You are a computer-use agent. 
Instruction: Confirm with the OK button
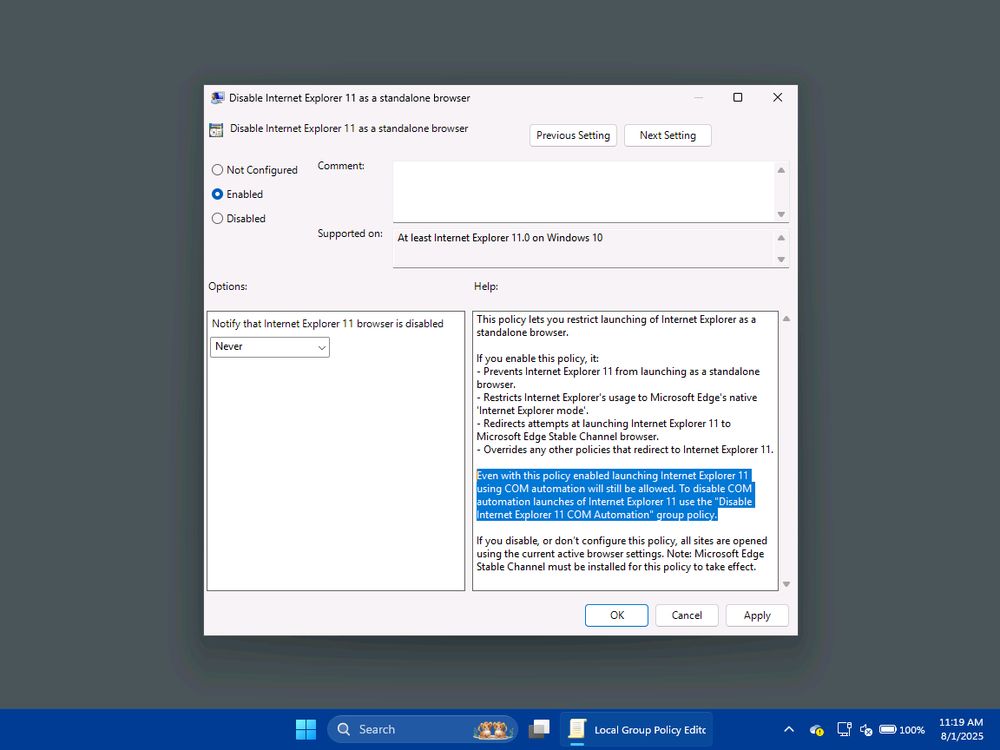[x=616, y=615]
